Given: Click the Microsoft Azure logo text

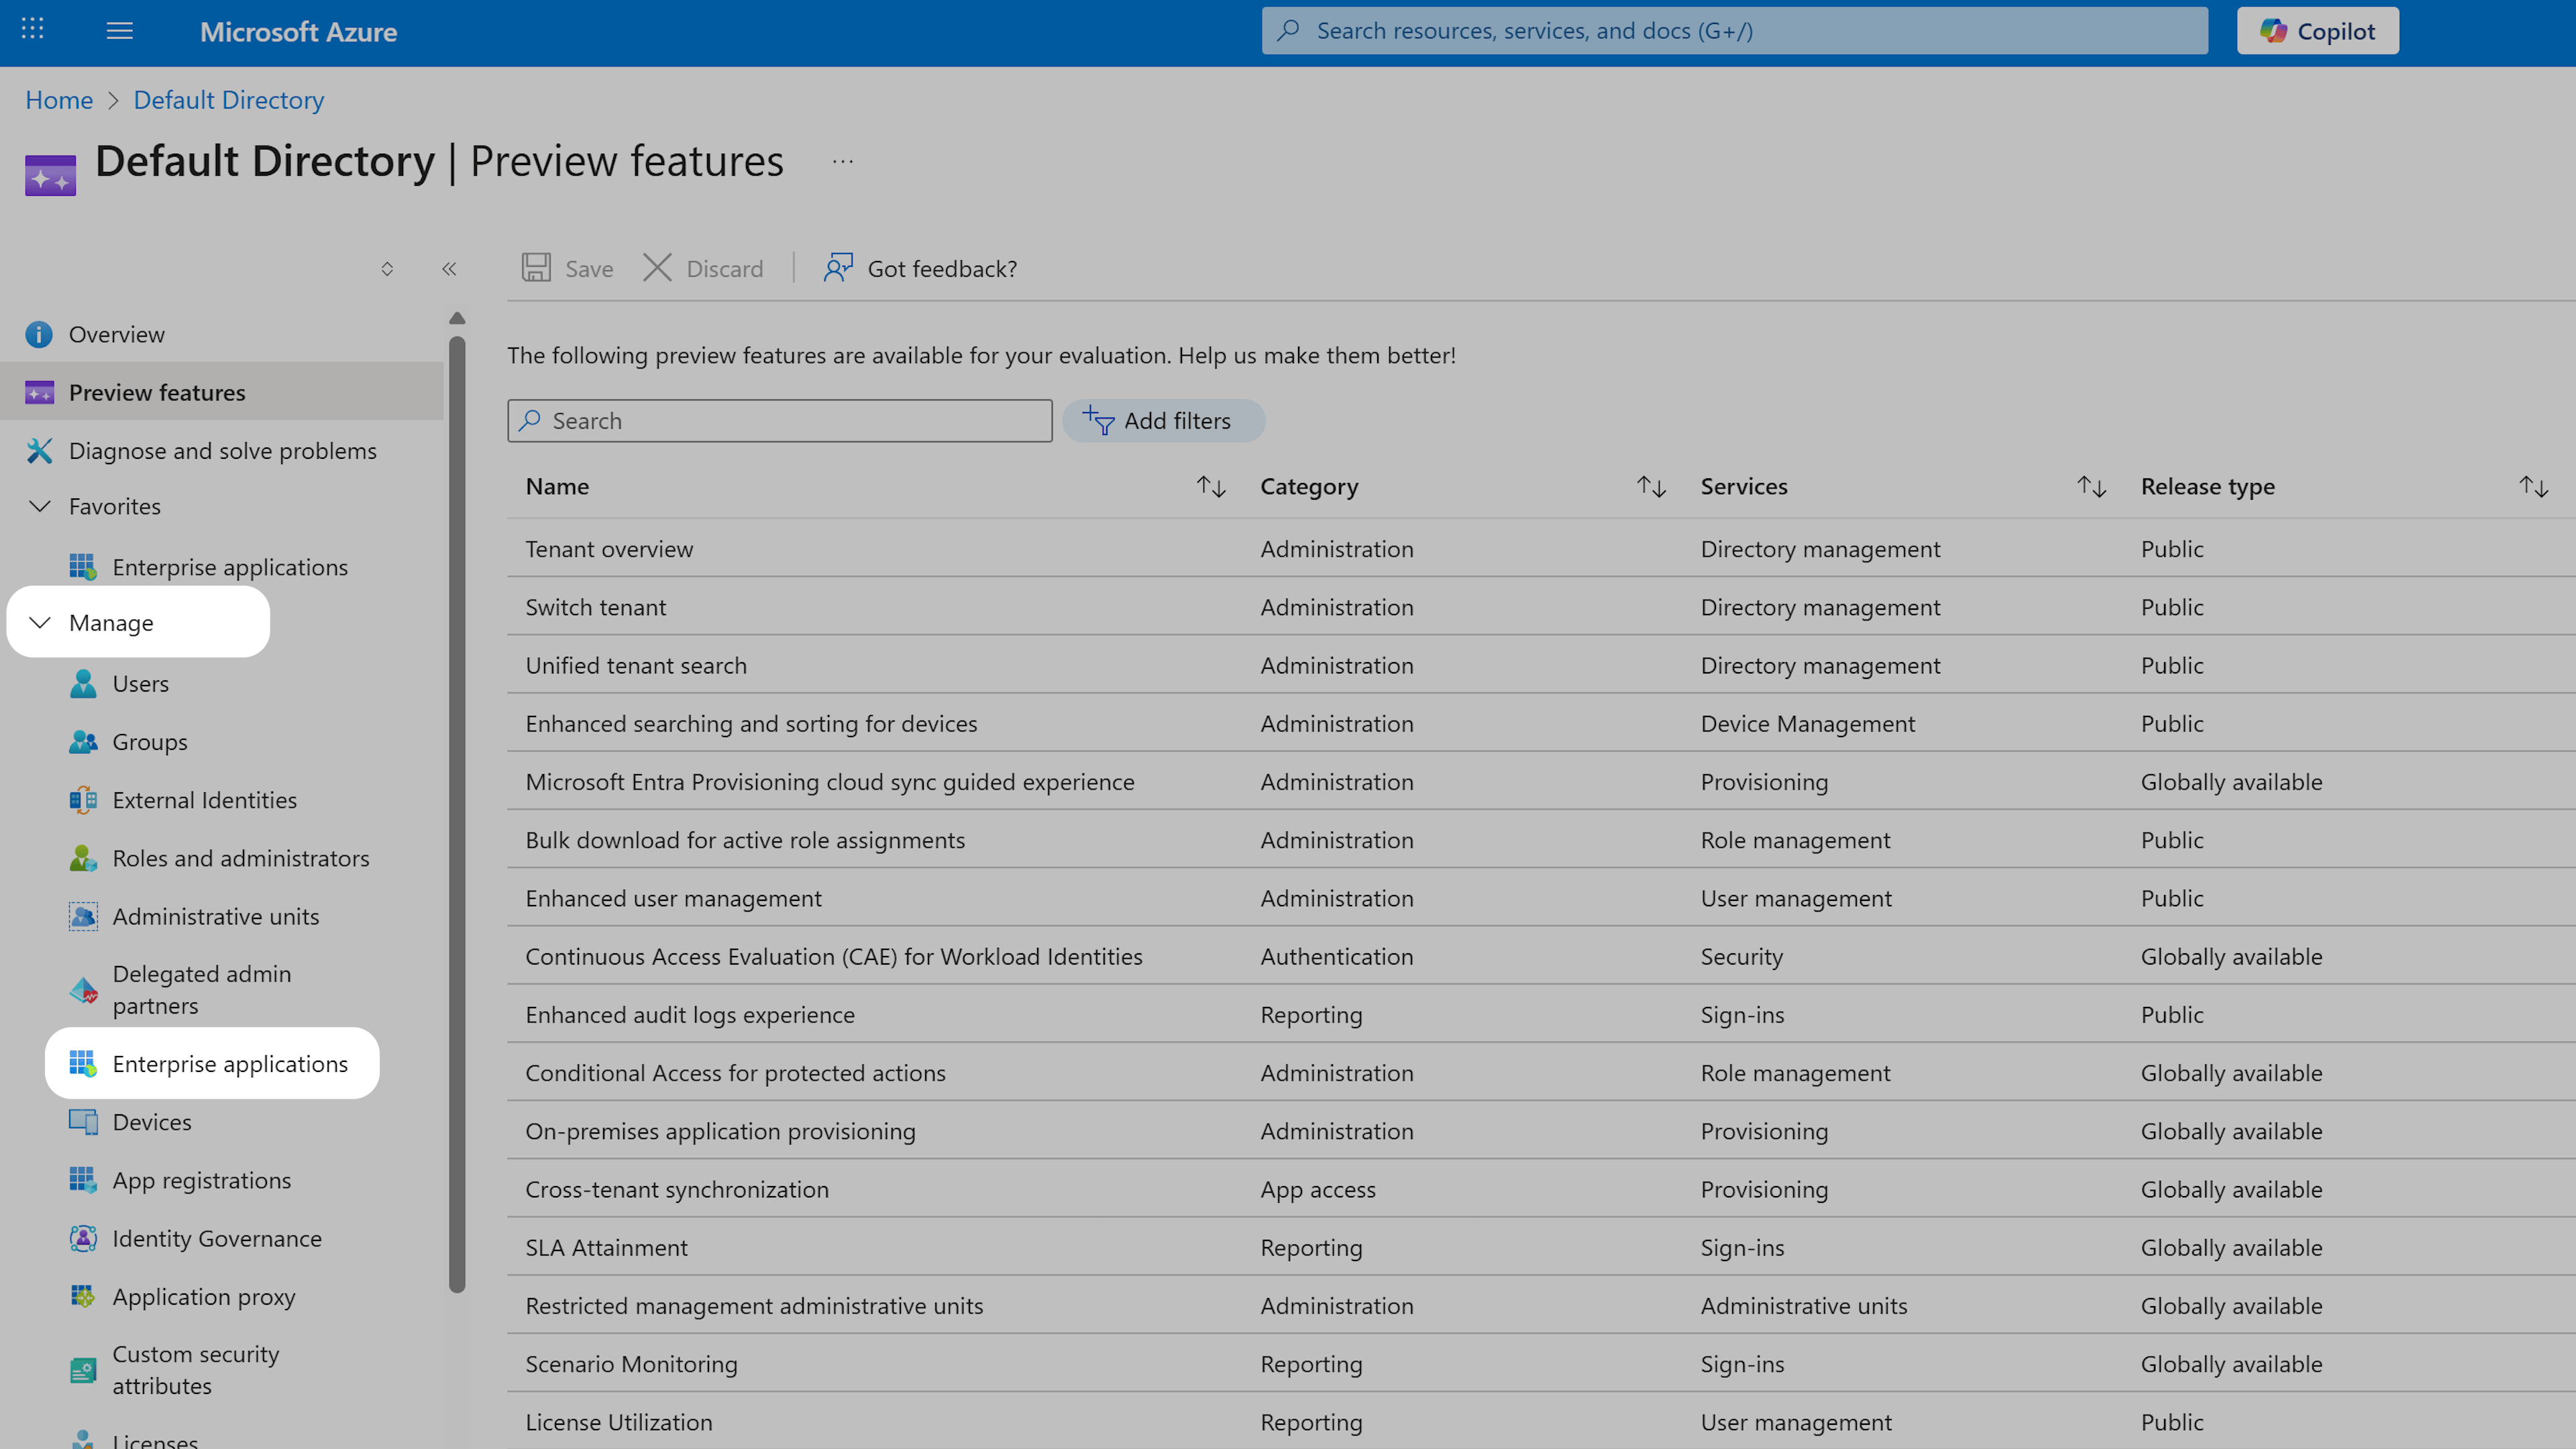Looking at the screenshot, I should [298, 31].
